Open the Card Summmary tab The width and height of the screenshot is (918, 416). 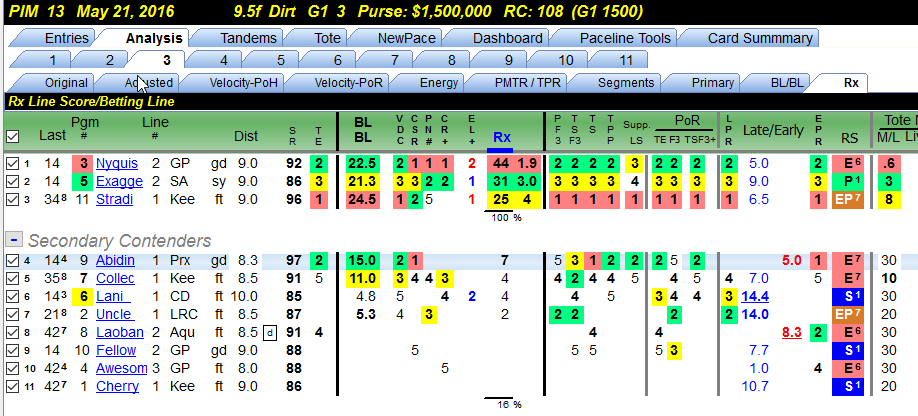760,39
